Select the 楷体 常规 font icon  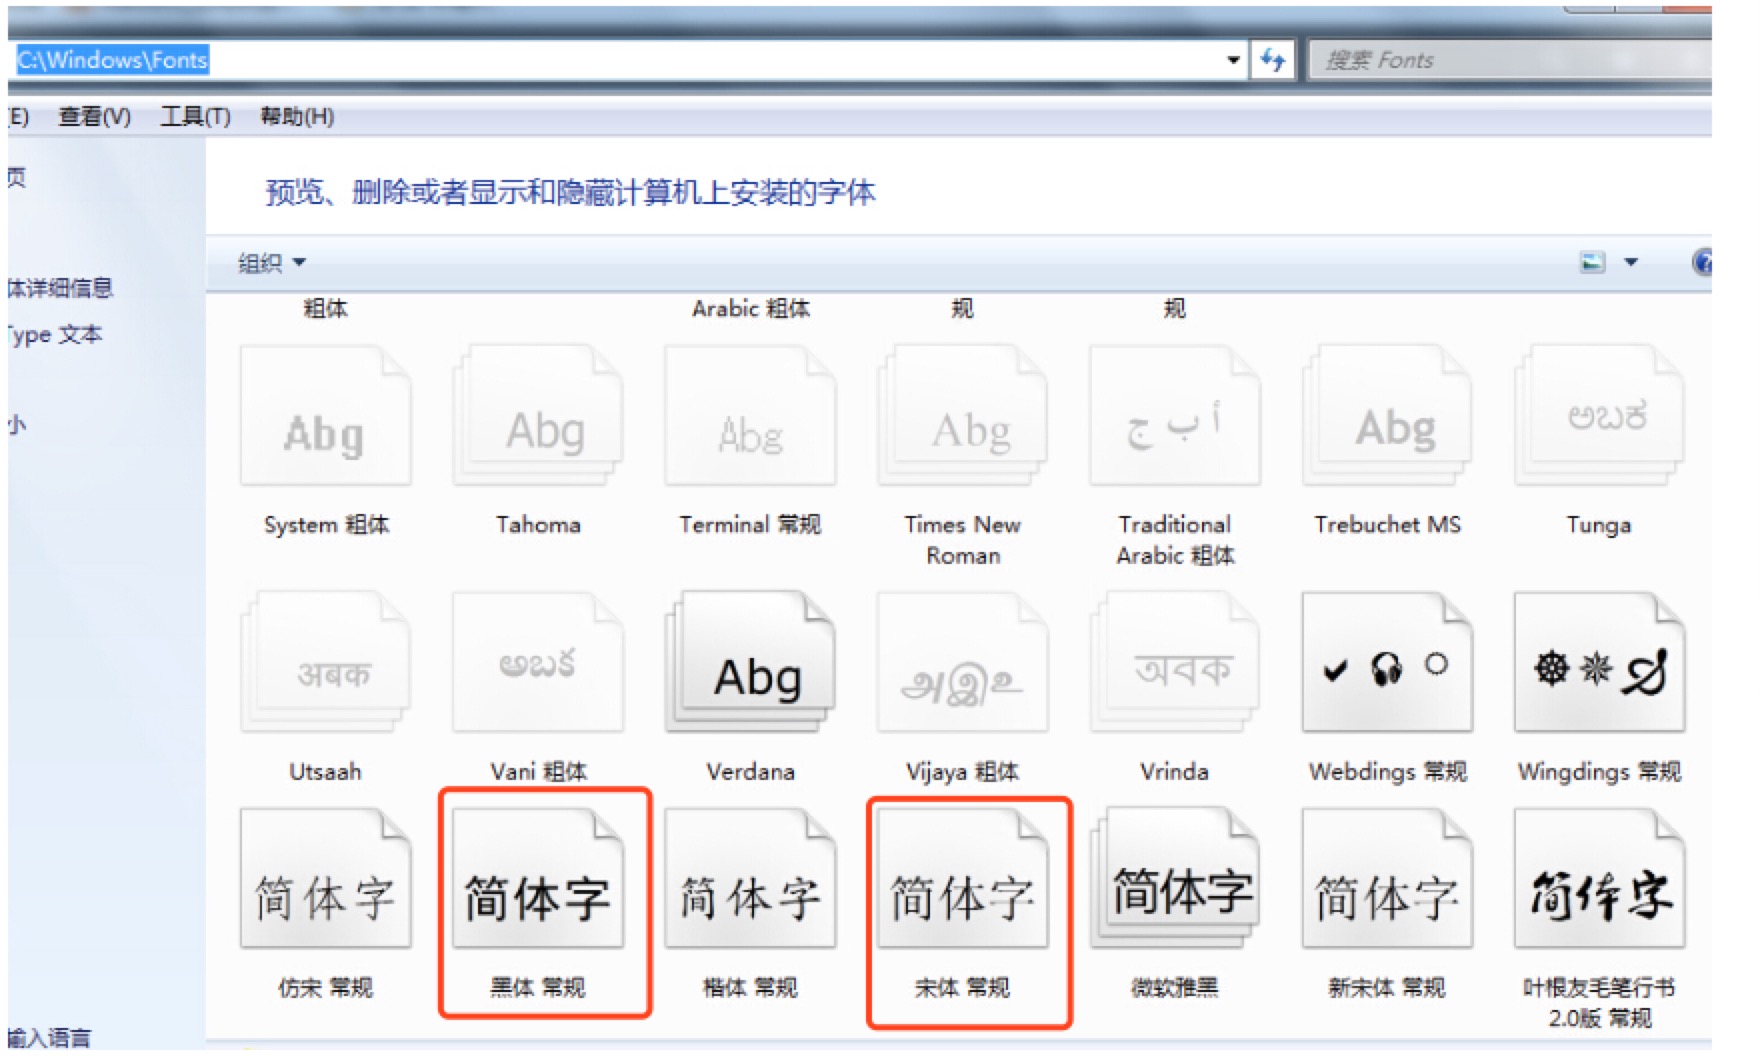(750, 879)
